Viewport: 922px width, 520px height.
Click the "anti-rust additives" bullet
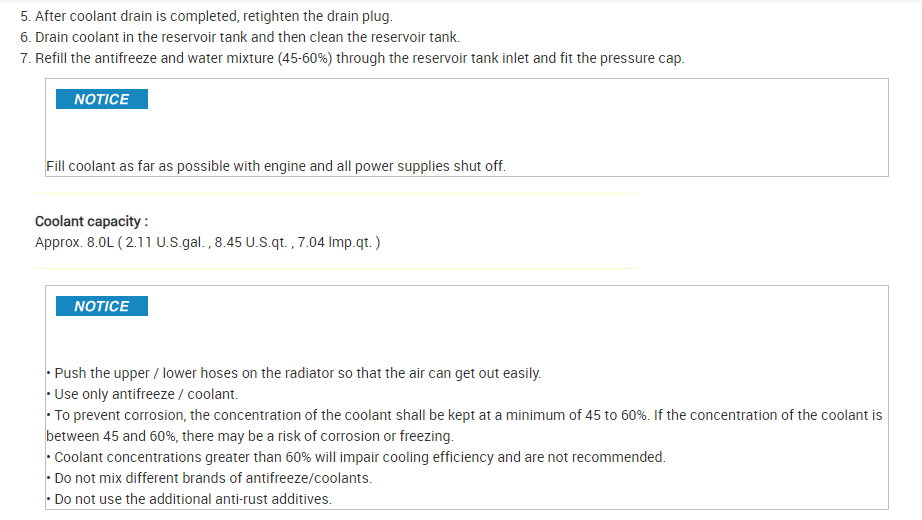click(192, 499)
